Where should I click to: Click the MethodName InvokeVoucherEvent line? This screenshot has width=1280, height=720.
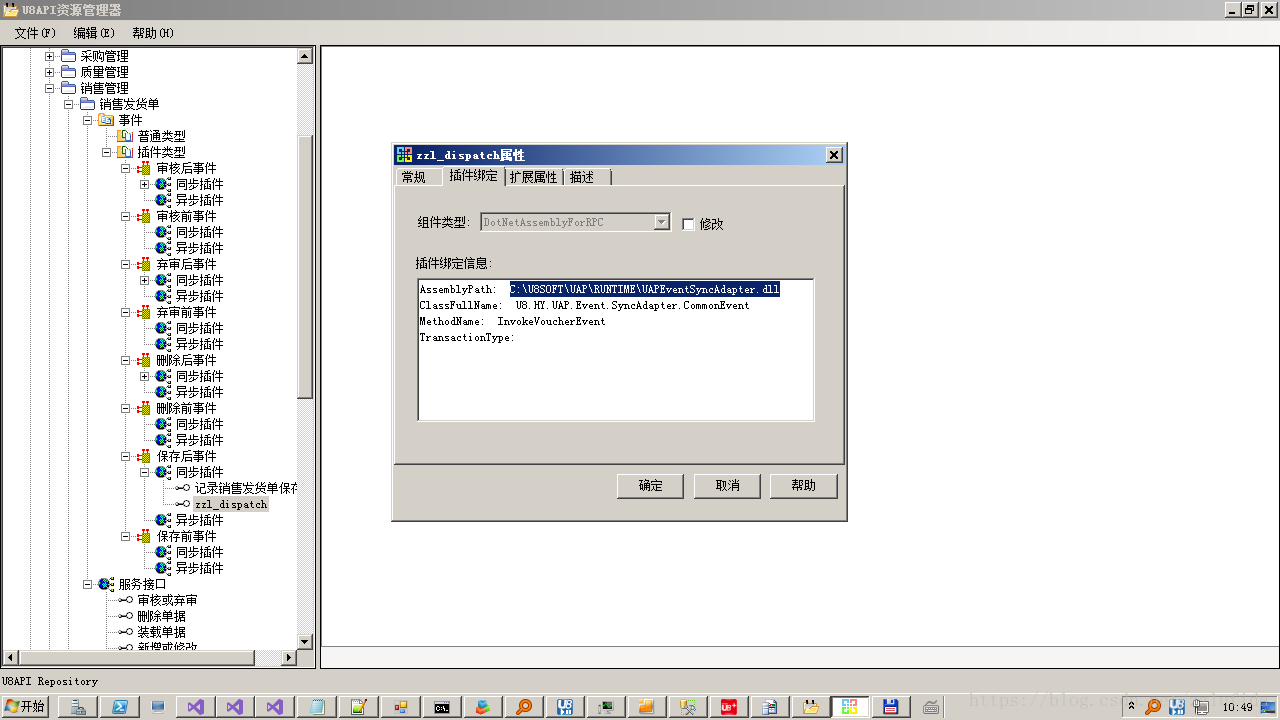tap(512, 321)
